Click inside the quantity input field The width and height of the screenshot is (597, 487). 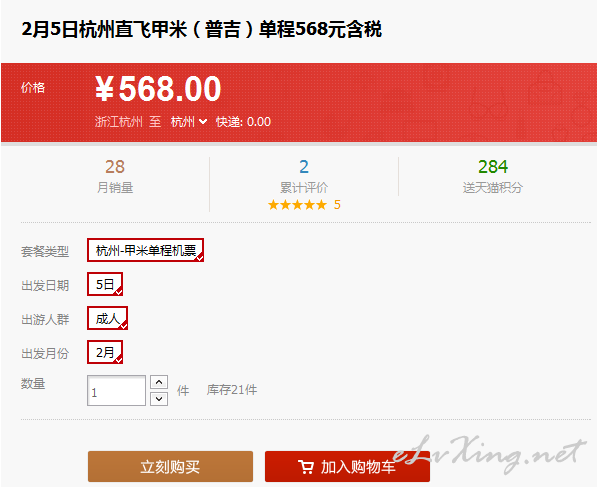click(116, 391)
